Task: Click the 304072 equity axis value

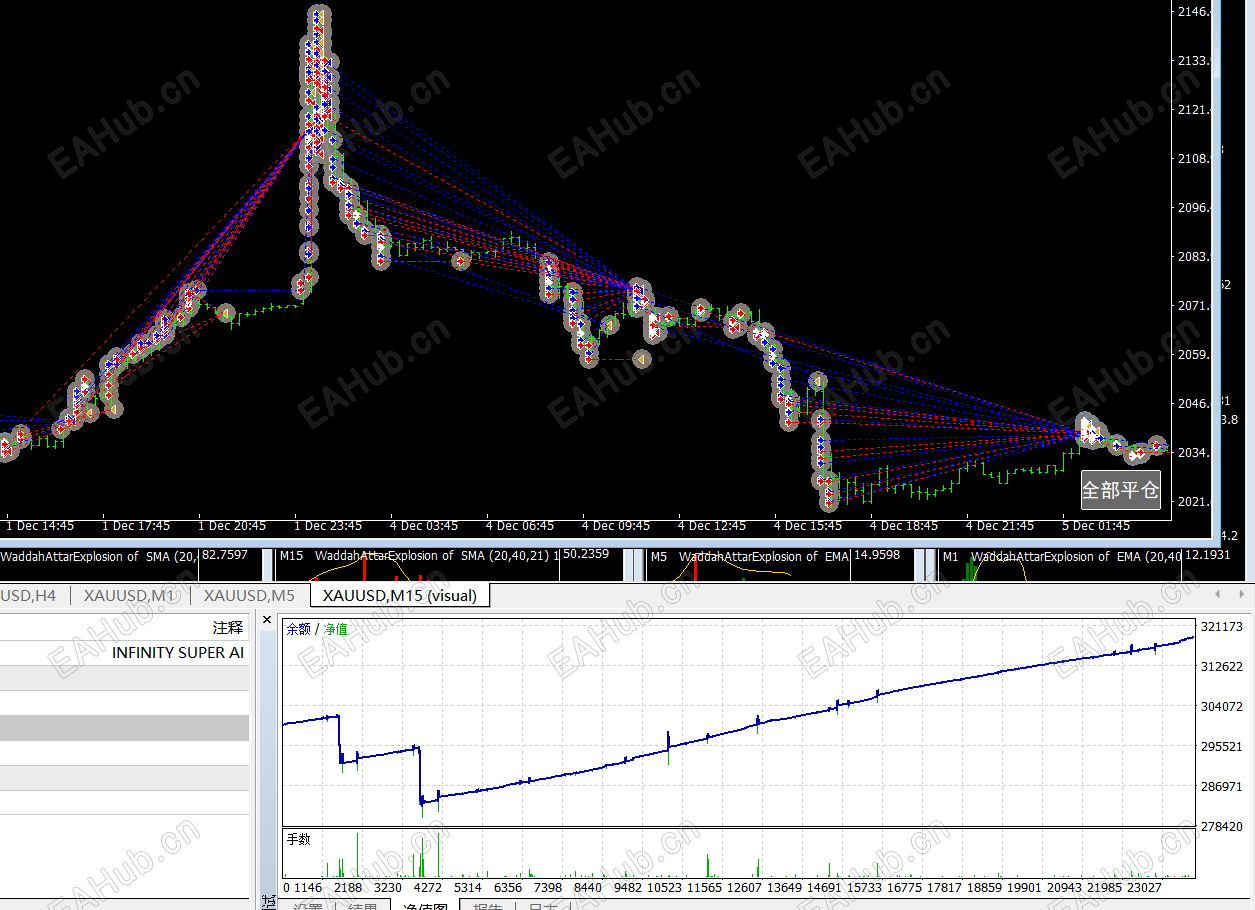Action: coord(1221,707)
